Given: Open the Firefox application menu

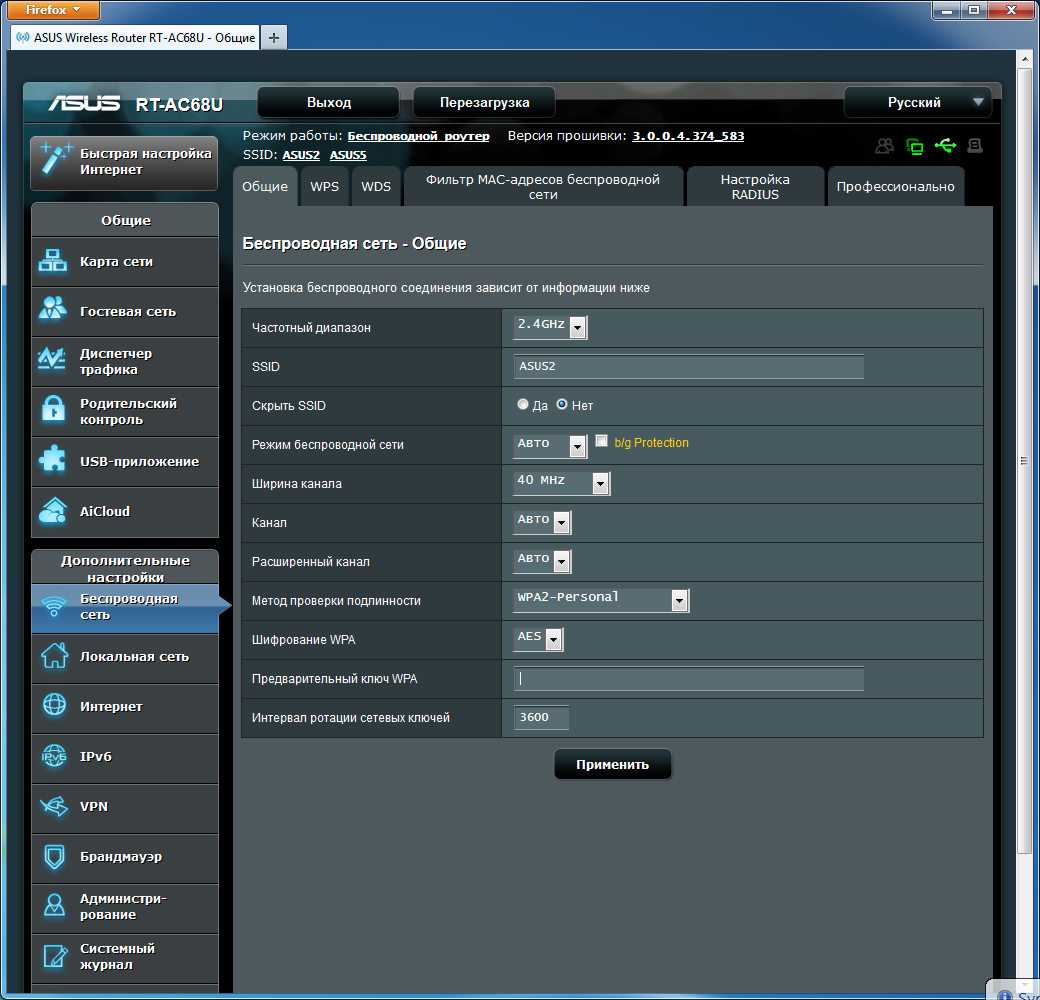Looking at the screenshot, I should (x=52, y=10).
